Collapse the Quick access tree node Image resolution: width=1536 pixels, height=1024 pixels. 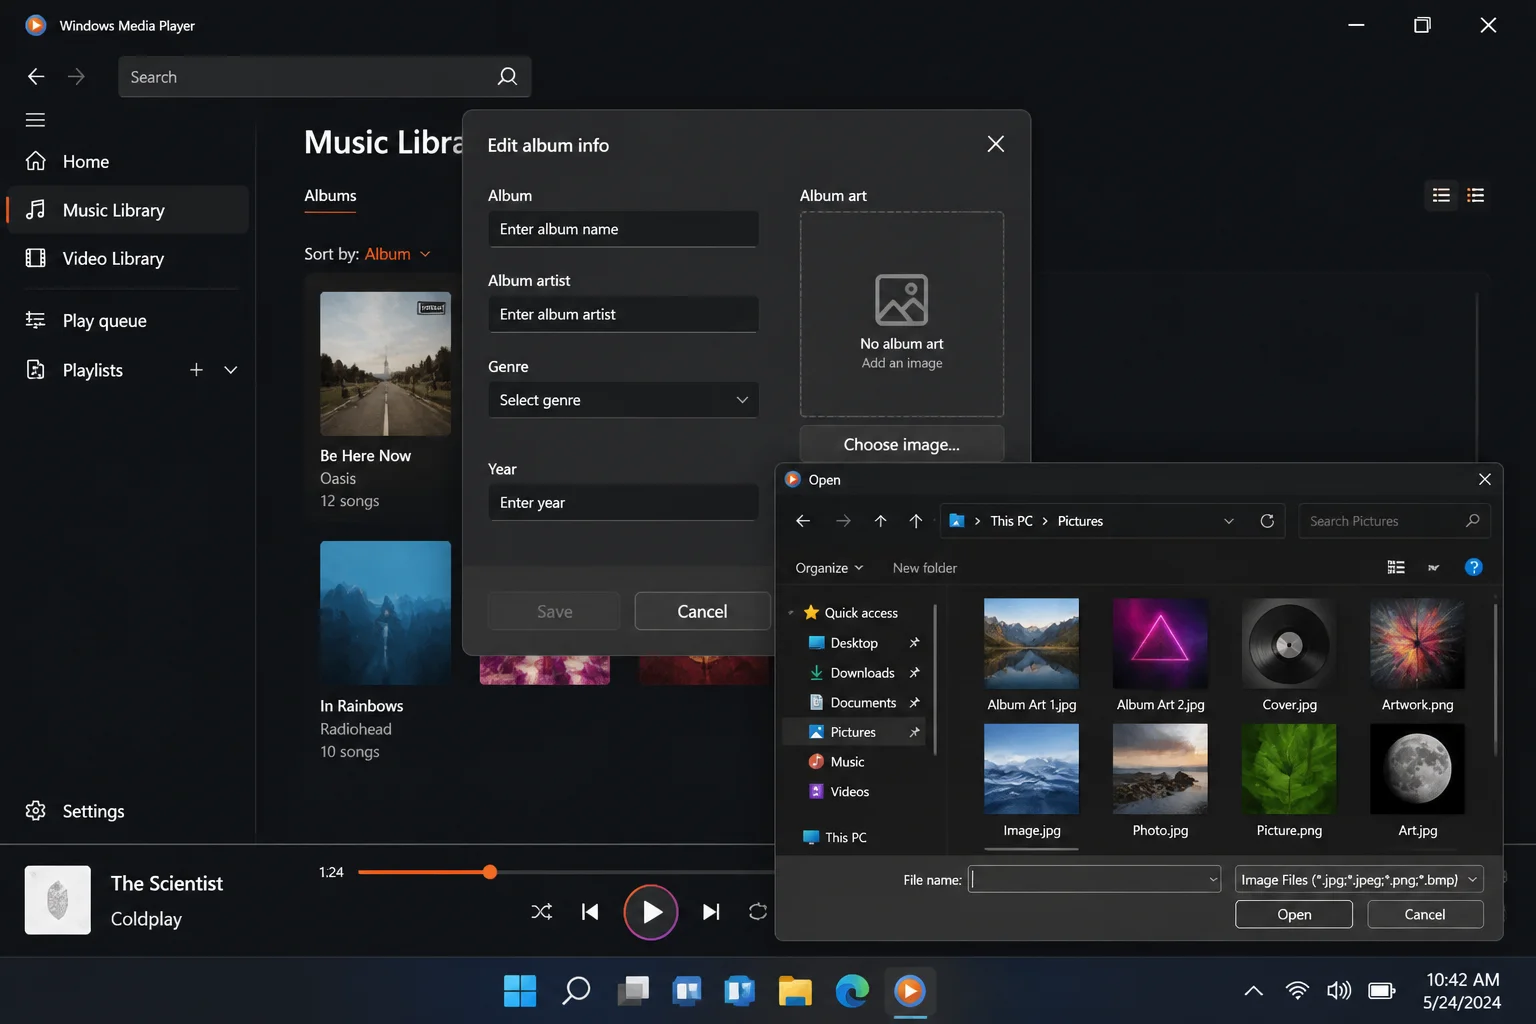point(791,613)
